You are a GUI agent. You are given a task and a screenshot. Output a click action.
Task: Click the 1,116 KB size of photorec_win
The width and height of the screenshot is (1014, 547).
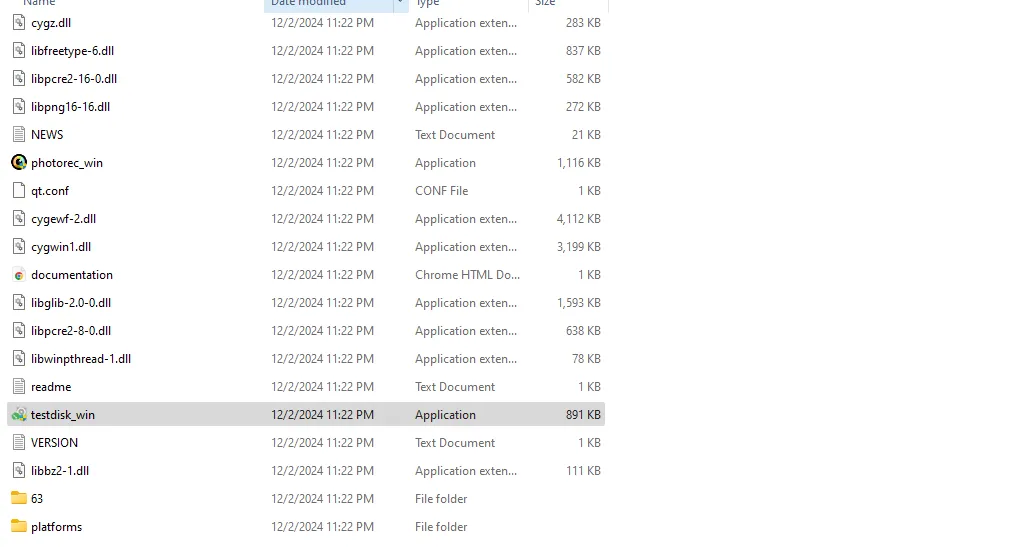[579, 163]
